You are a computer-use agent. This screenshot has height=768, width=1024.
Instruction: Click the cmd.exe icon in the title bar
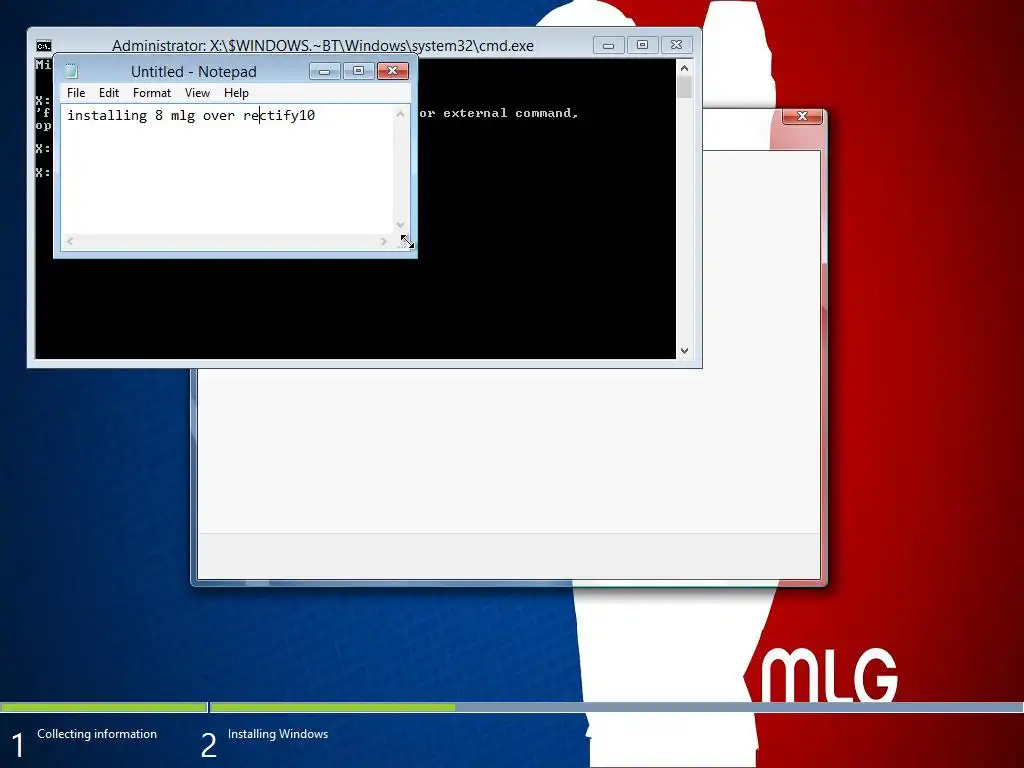[44, 46]
